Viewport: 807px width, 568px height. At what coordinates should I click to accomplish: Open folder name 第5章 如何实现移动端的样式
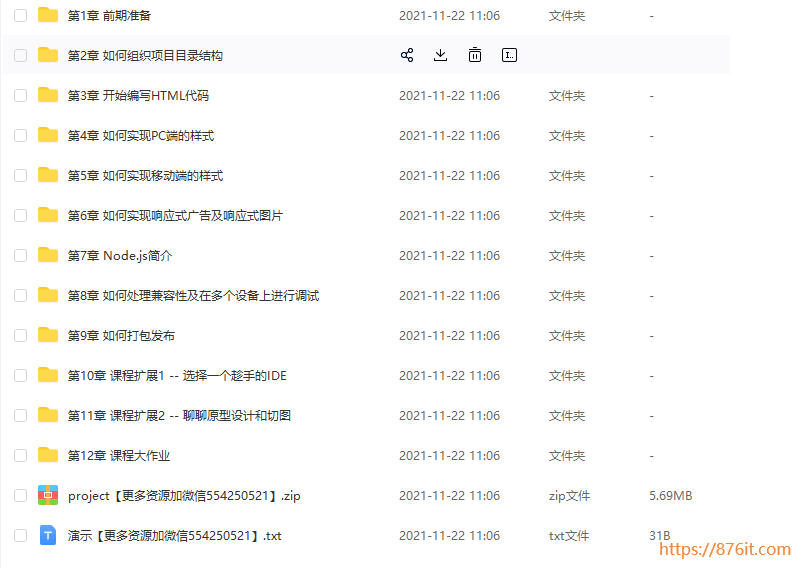click(x=145, y=176)
